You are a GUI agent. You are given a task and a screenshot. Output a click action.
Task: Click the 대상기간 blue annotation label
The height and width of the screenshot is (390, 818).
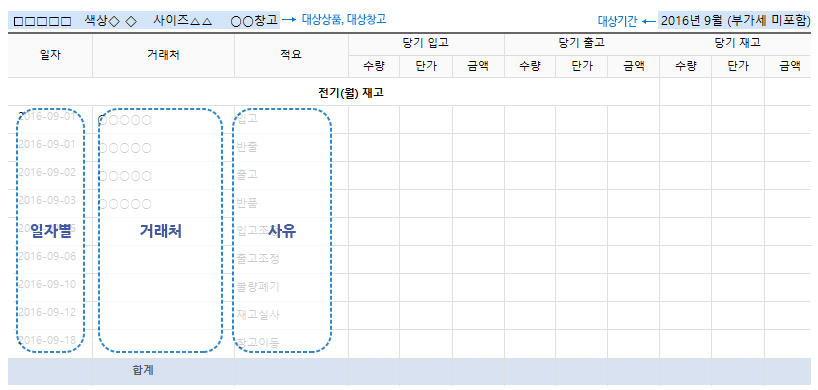tap(617, 22)
